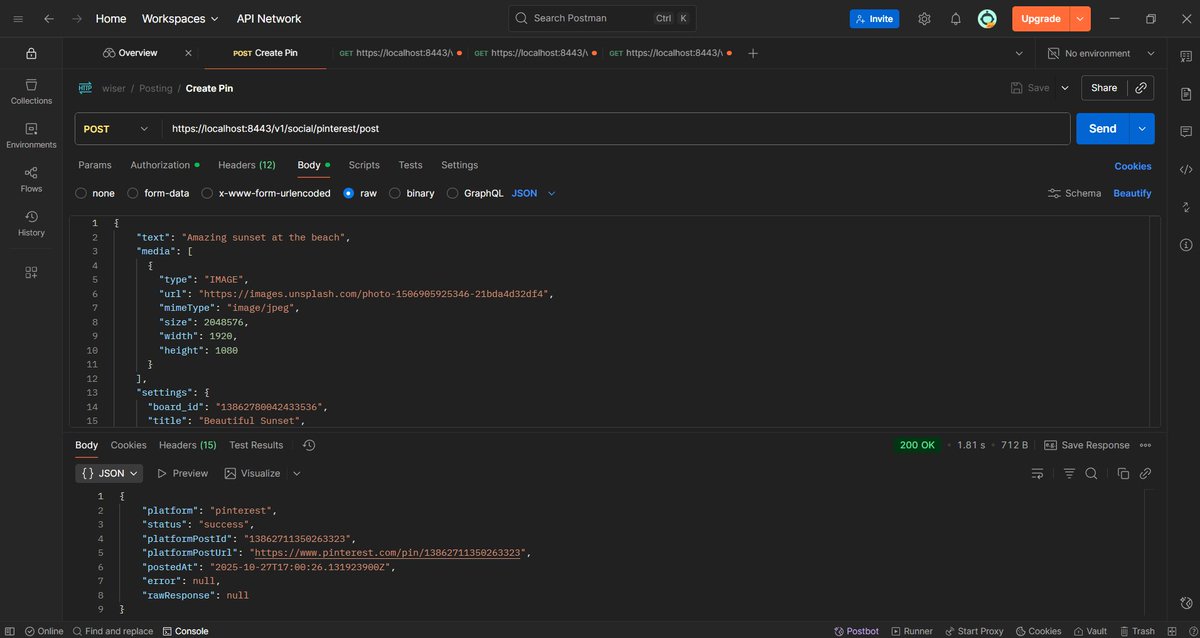The image size is (1200, 638).
Task: Open Collections in the left sidebar
Action: pos(31,92)
